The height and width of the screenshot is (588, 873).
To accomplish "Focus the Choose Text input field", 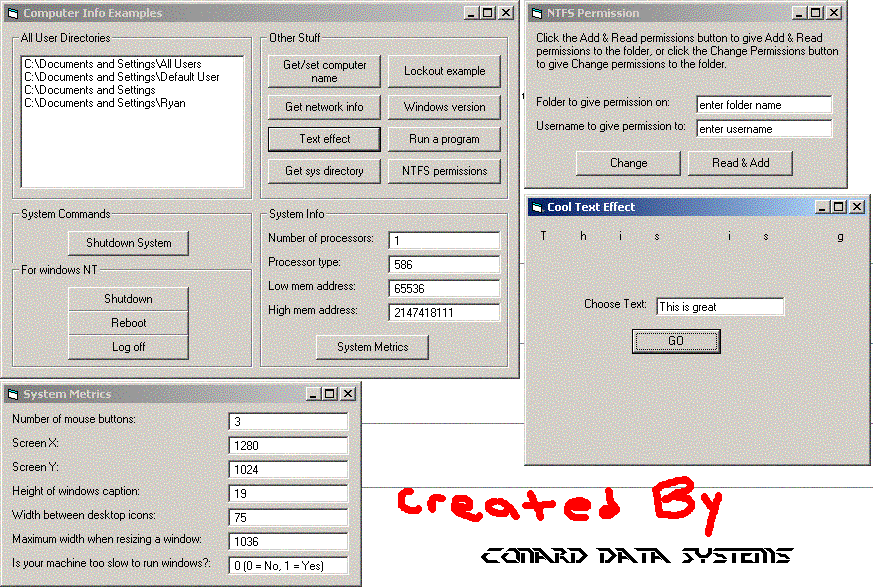I will pos(719,307).
